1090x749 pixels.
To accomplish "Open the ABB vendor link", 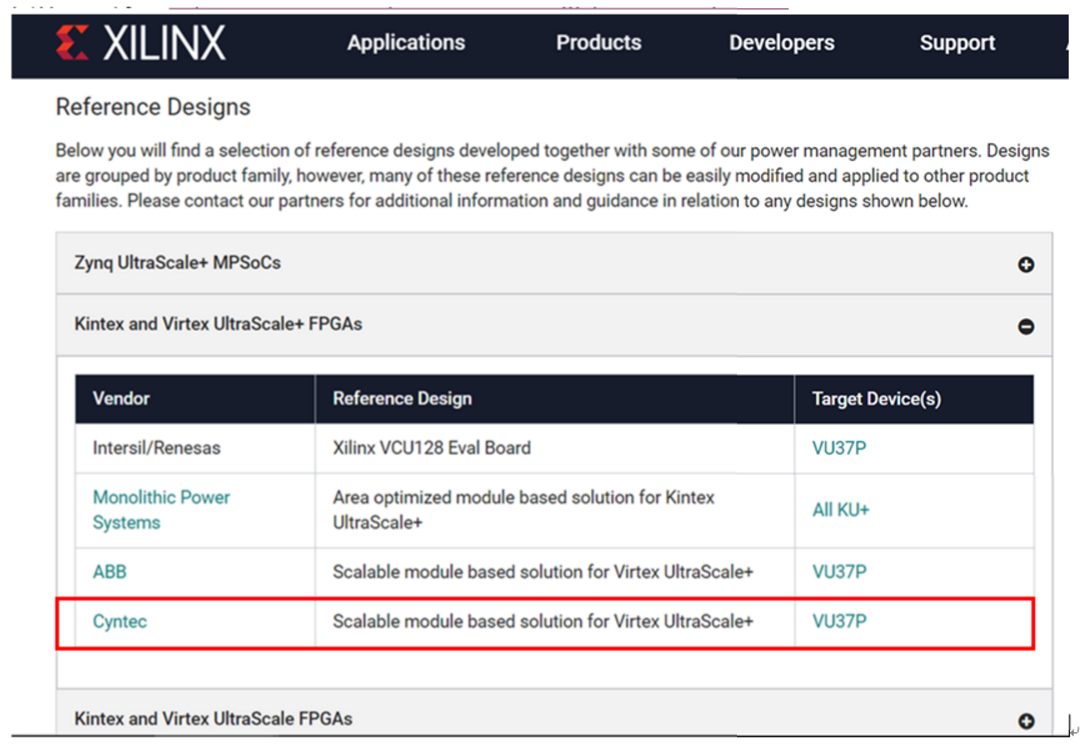I will click(110, 572).
